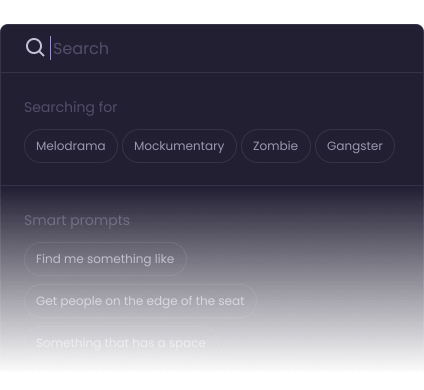Click the "Smart prompts" section heading

pyautogui.click(x=77, y=220)
